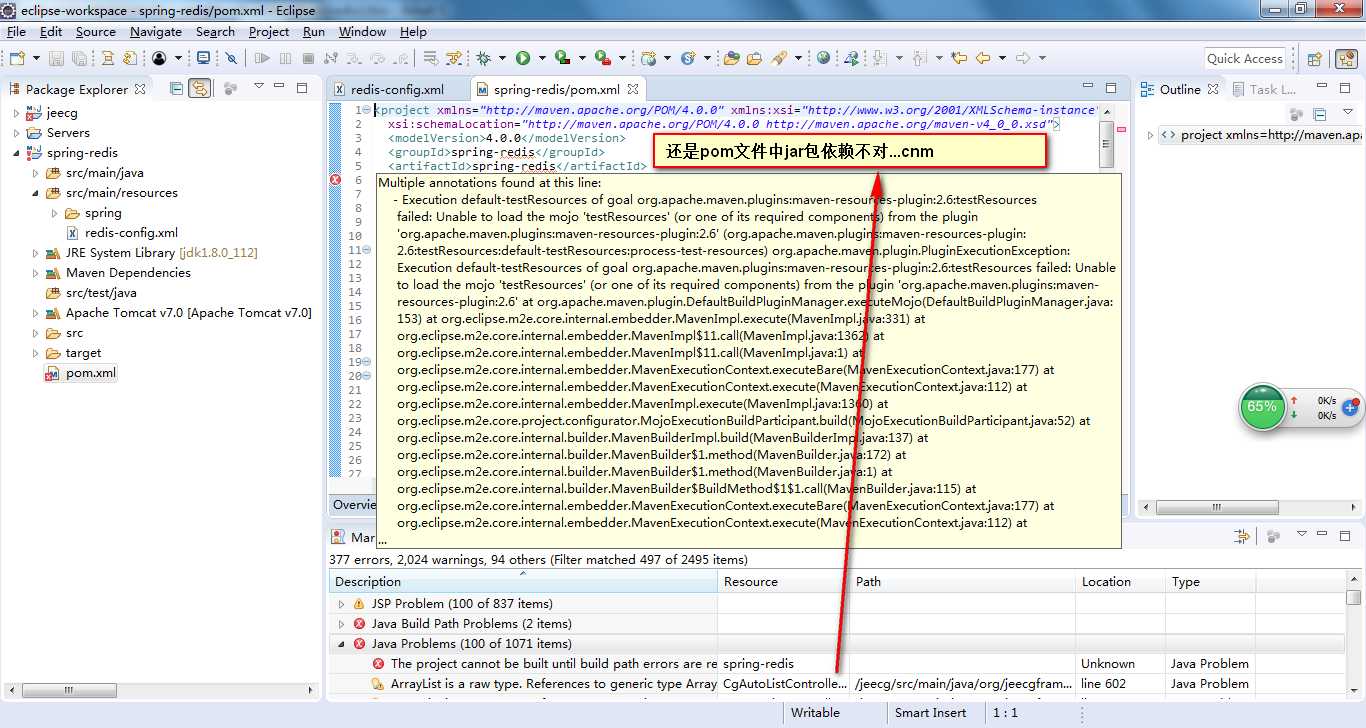Click the person profile toolbar icon
1366x728 pixels.
(159, 58)
